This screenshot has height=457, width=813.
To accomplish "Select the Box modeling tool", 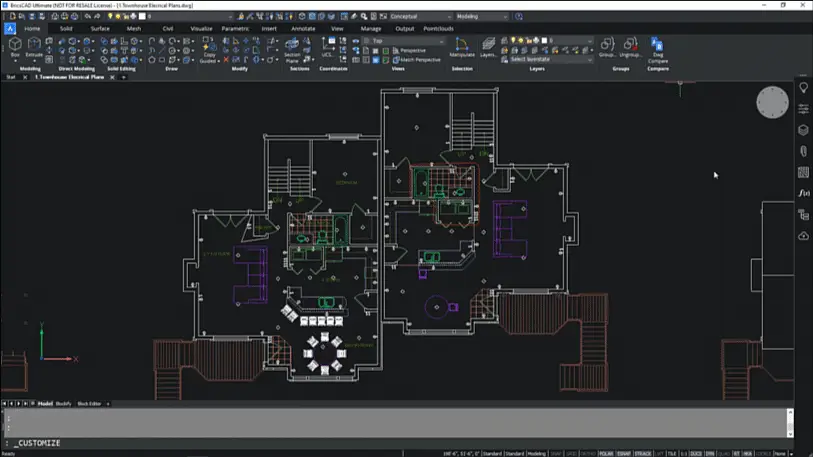I will (15, 47).
